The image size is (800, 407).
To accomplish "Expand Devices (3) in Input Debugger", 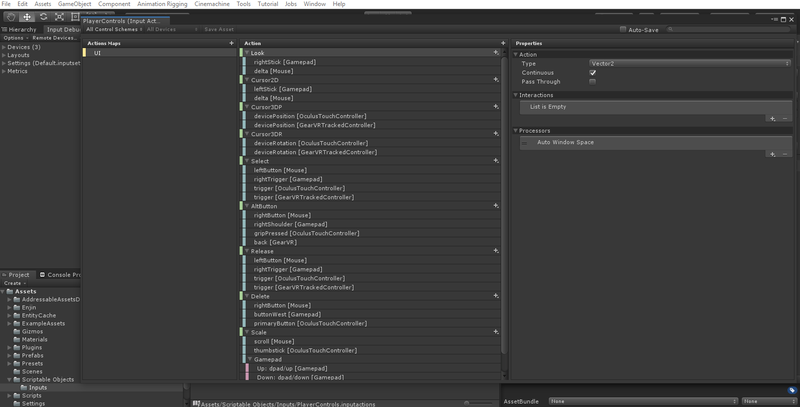I will pyautogui.click(x=4, y=47).
